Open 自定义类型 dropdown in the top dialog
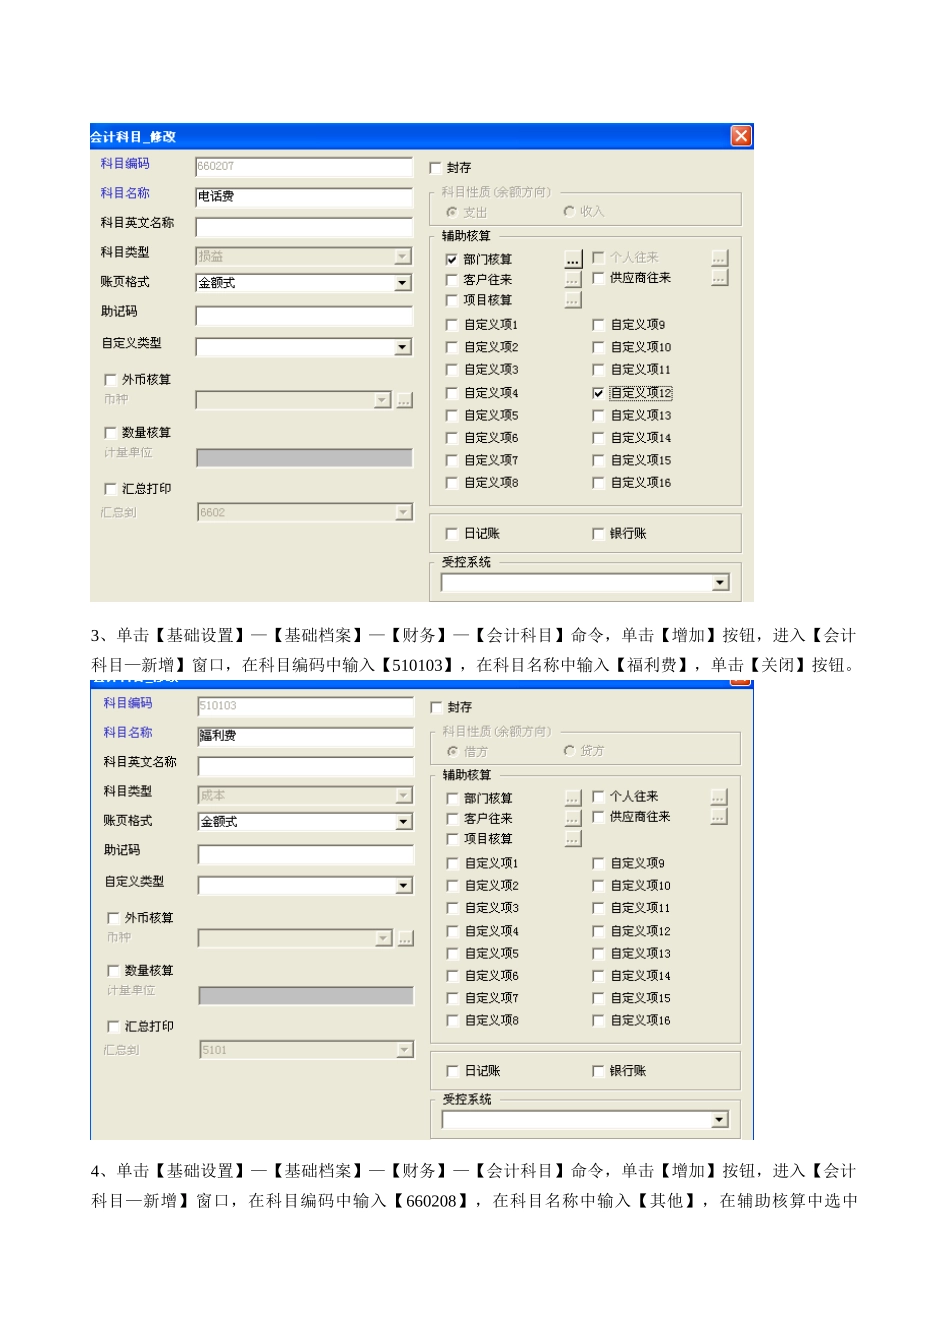 [x=402, y=347]
